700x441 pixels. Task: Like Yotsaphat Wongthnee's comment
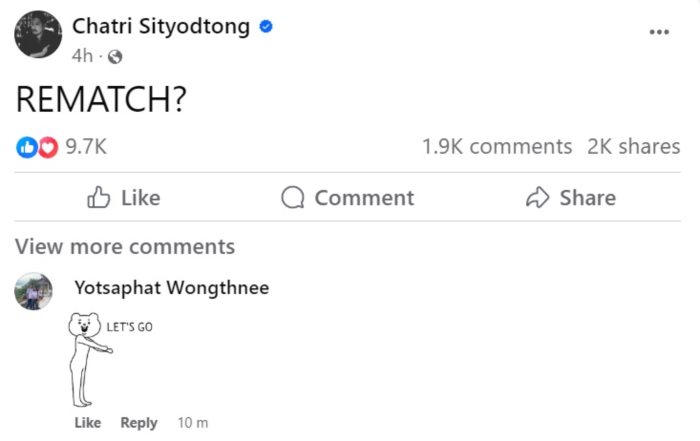(x=88, y=423)
